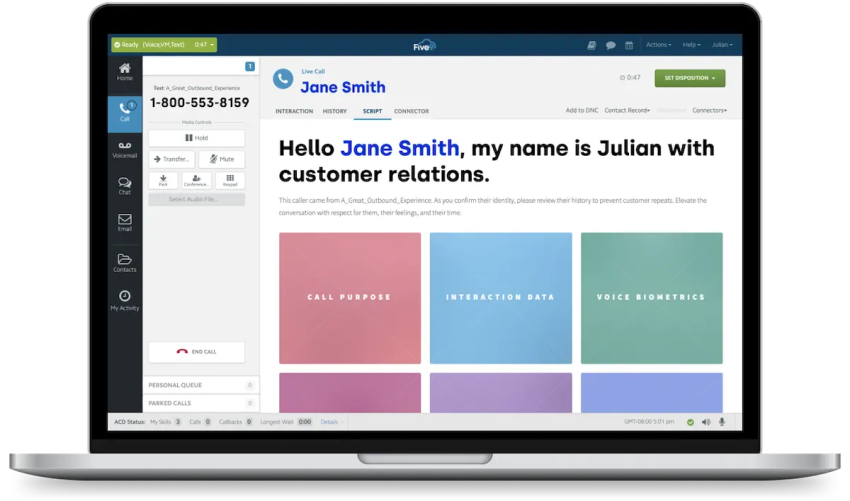
Task: Mute the call microphone
Action: (221, 159)
